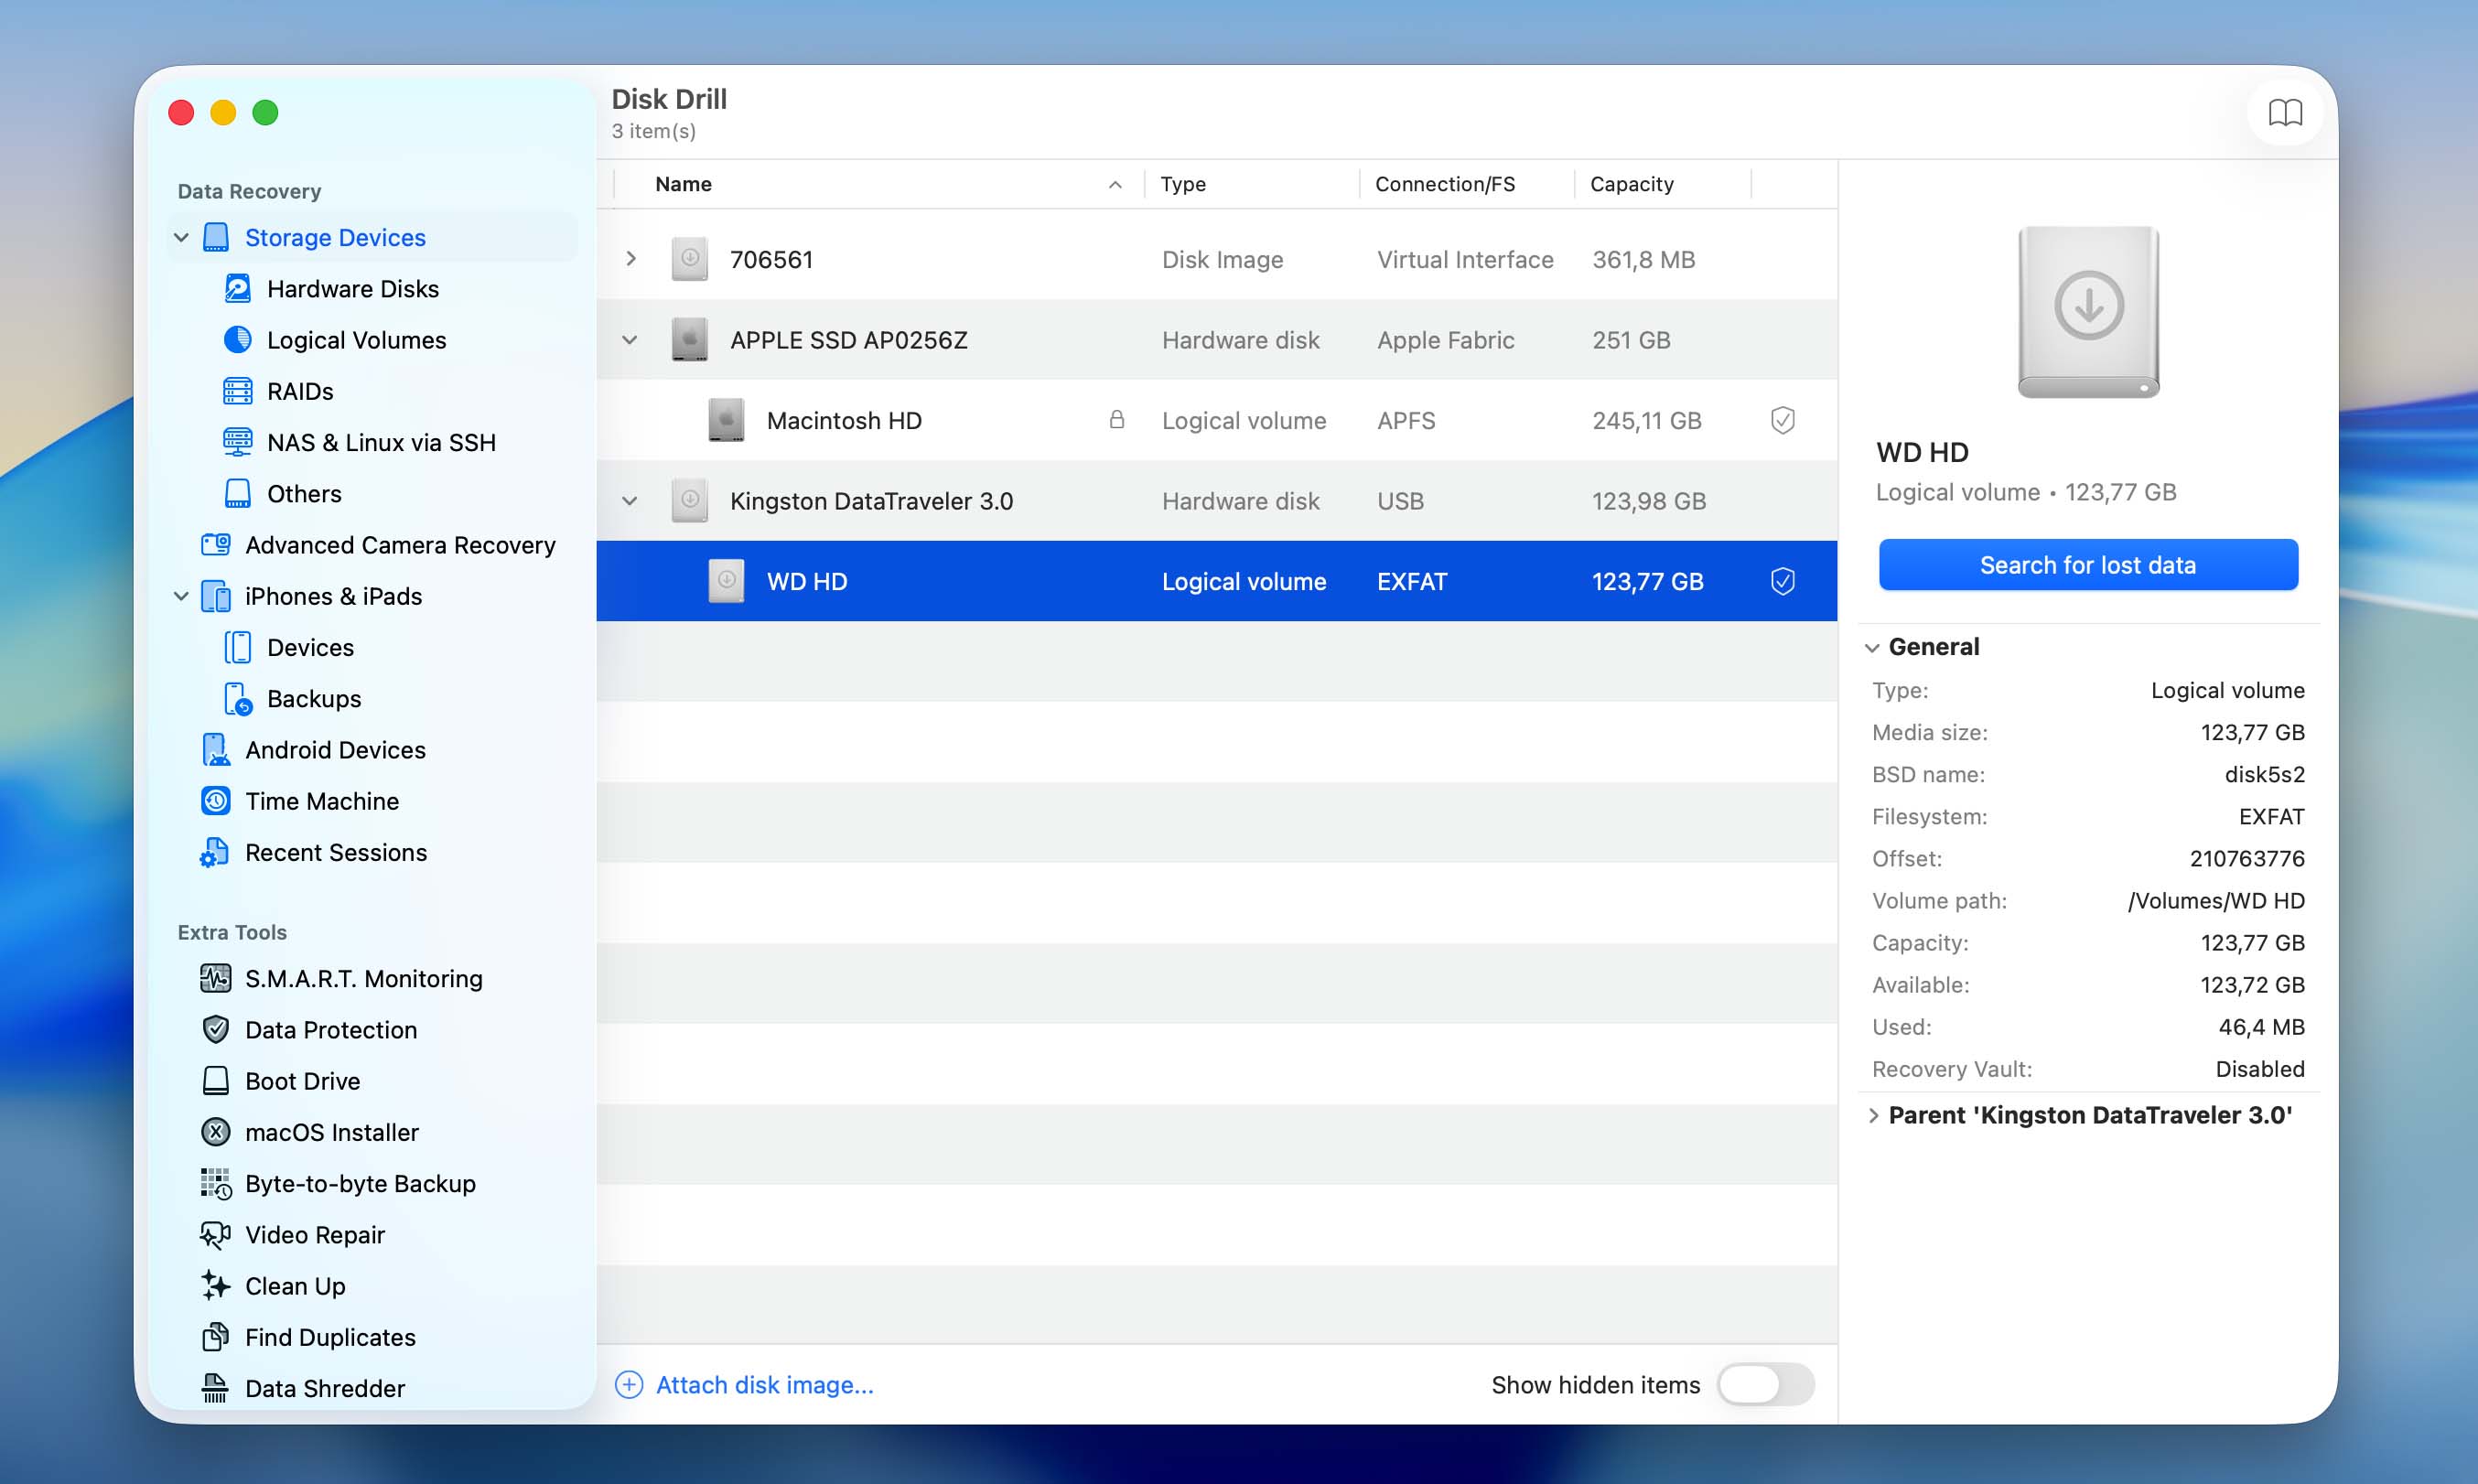
Task: Select Data Shredder under Extra Tools
Action: pyautogui.click(x=324, y=1388)
